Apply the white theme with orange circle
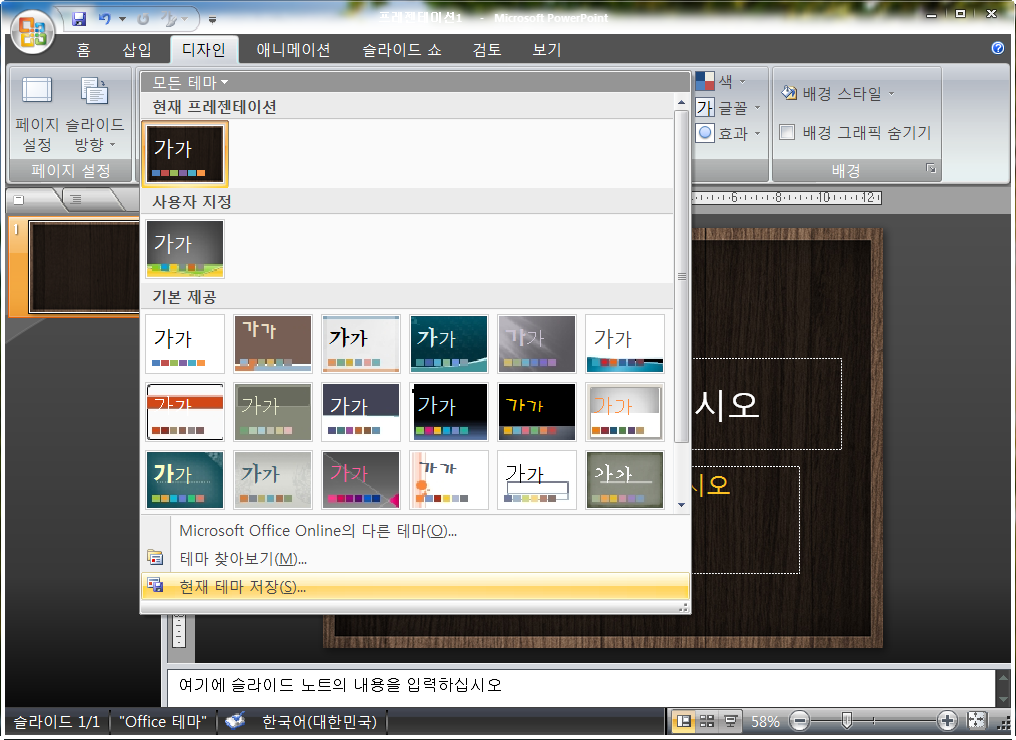 [448, 480]
